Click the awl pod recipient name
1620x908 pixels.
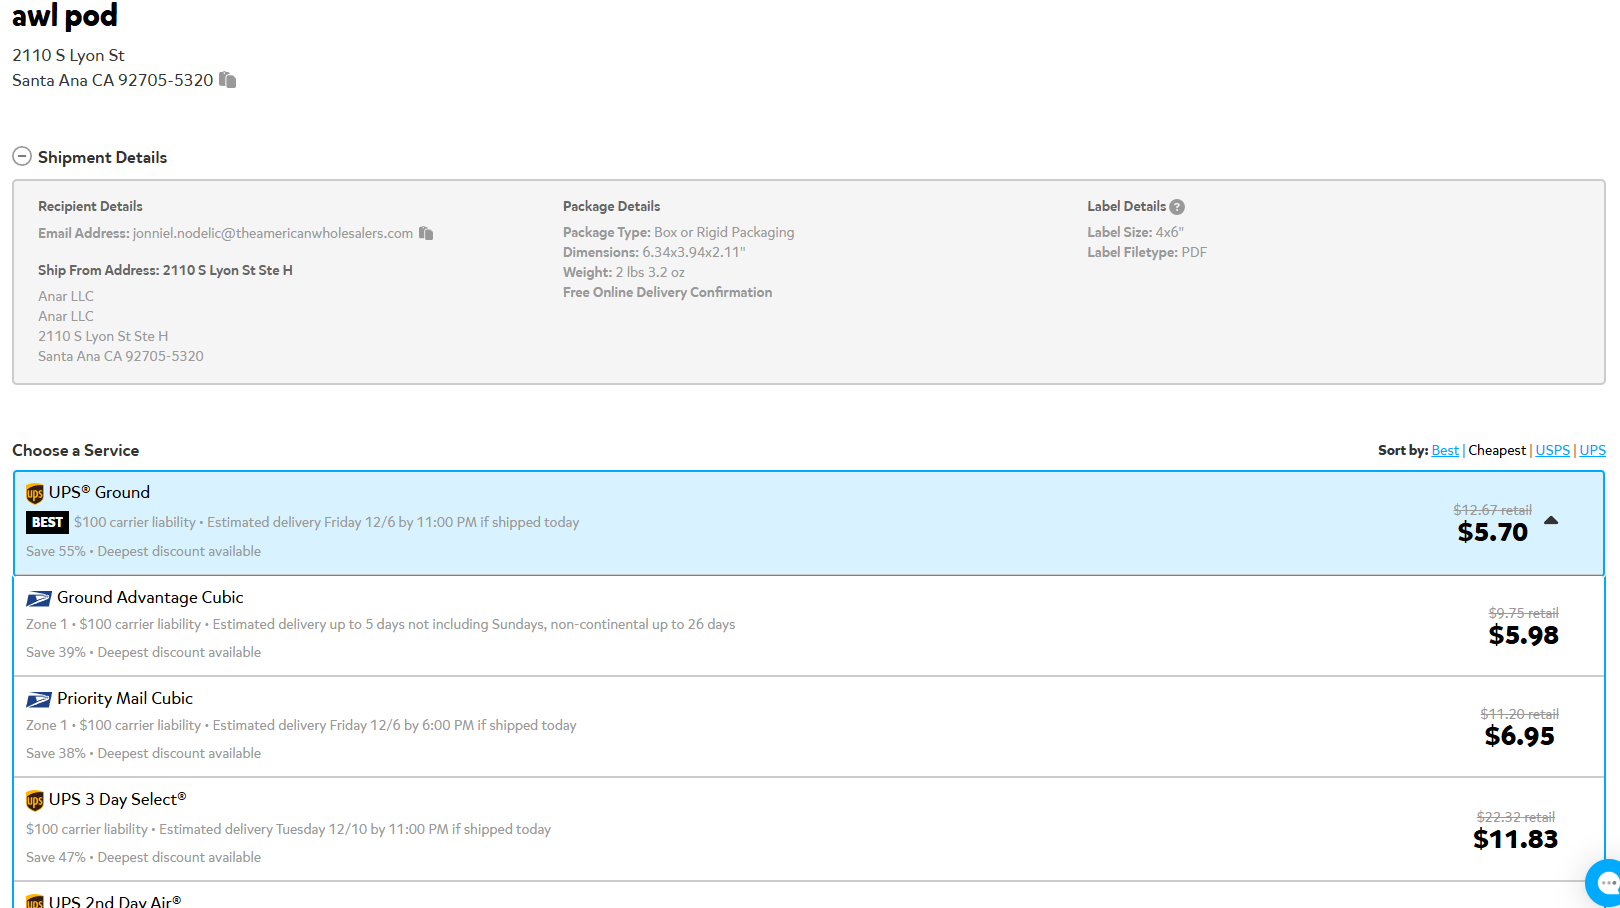click(x=65, y=15)
